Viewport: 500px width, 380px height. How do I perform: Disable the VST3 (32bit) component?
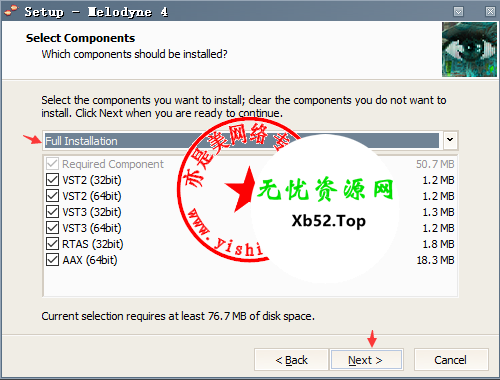[52, 212]
